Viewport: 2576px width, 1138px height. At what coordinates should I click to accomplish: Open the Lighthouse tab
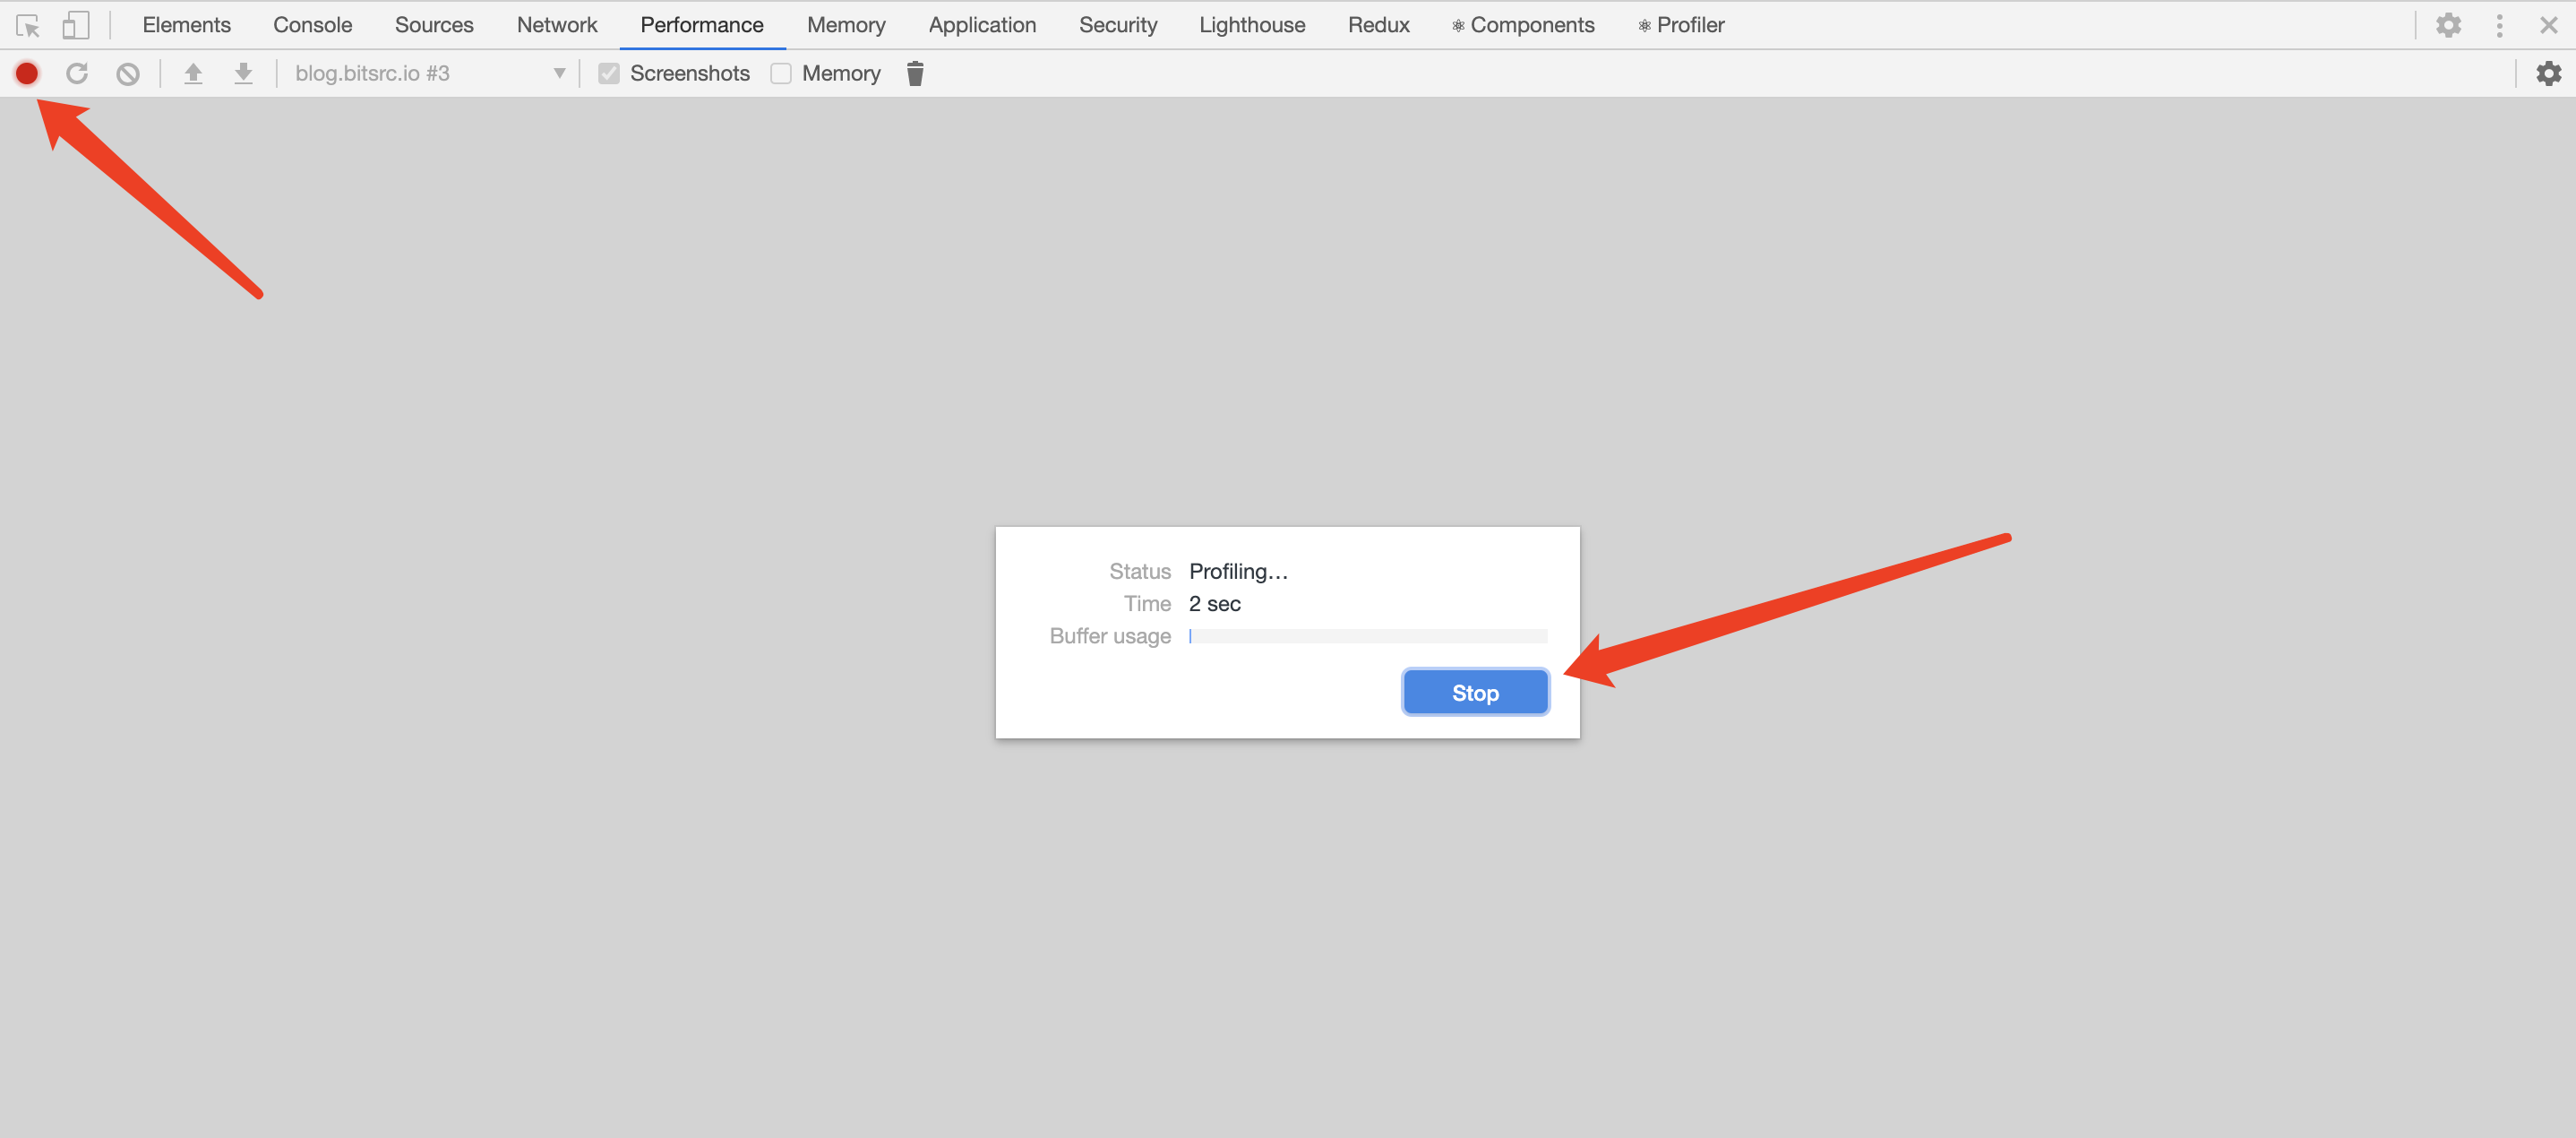[1251, 25]
